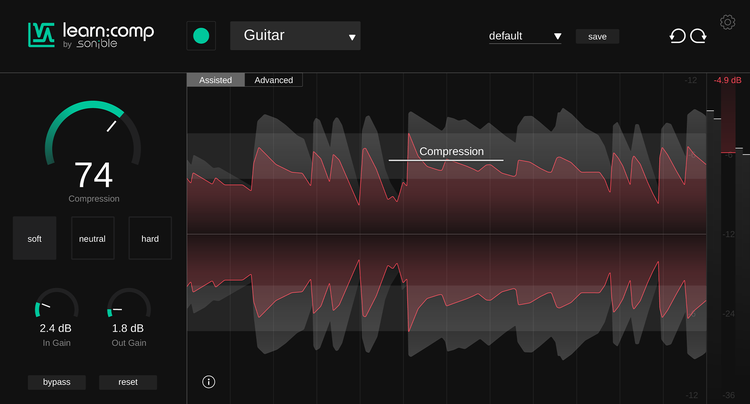This screenshot has height=404, width=750.
Task: Click the Compression amount dial
Action: coord(93,145)
